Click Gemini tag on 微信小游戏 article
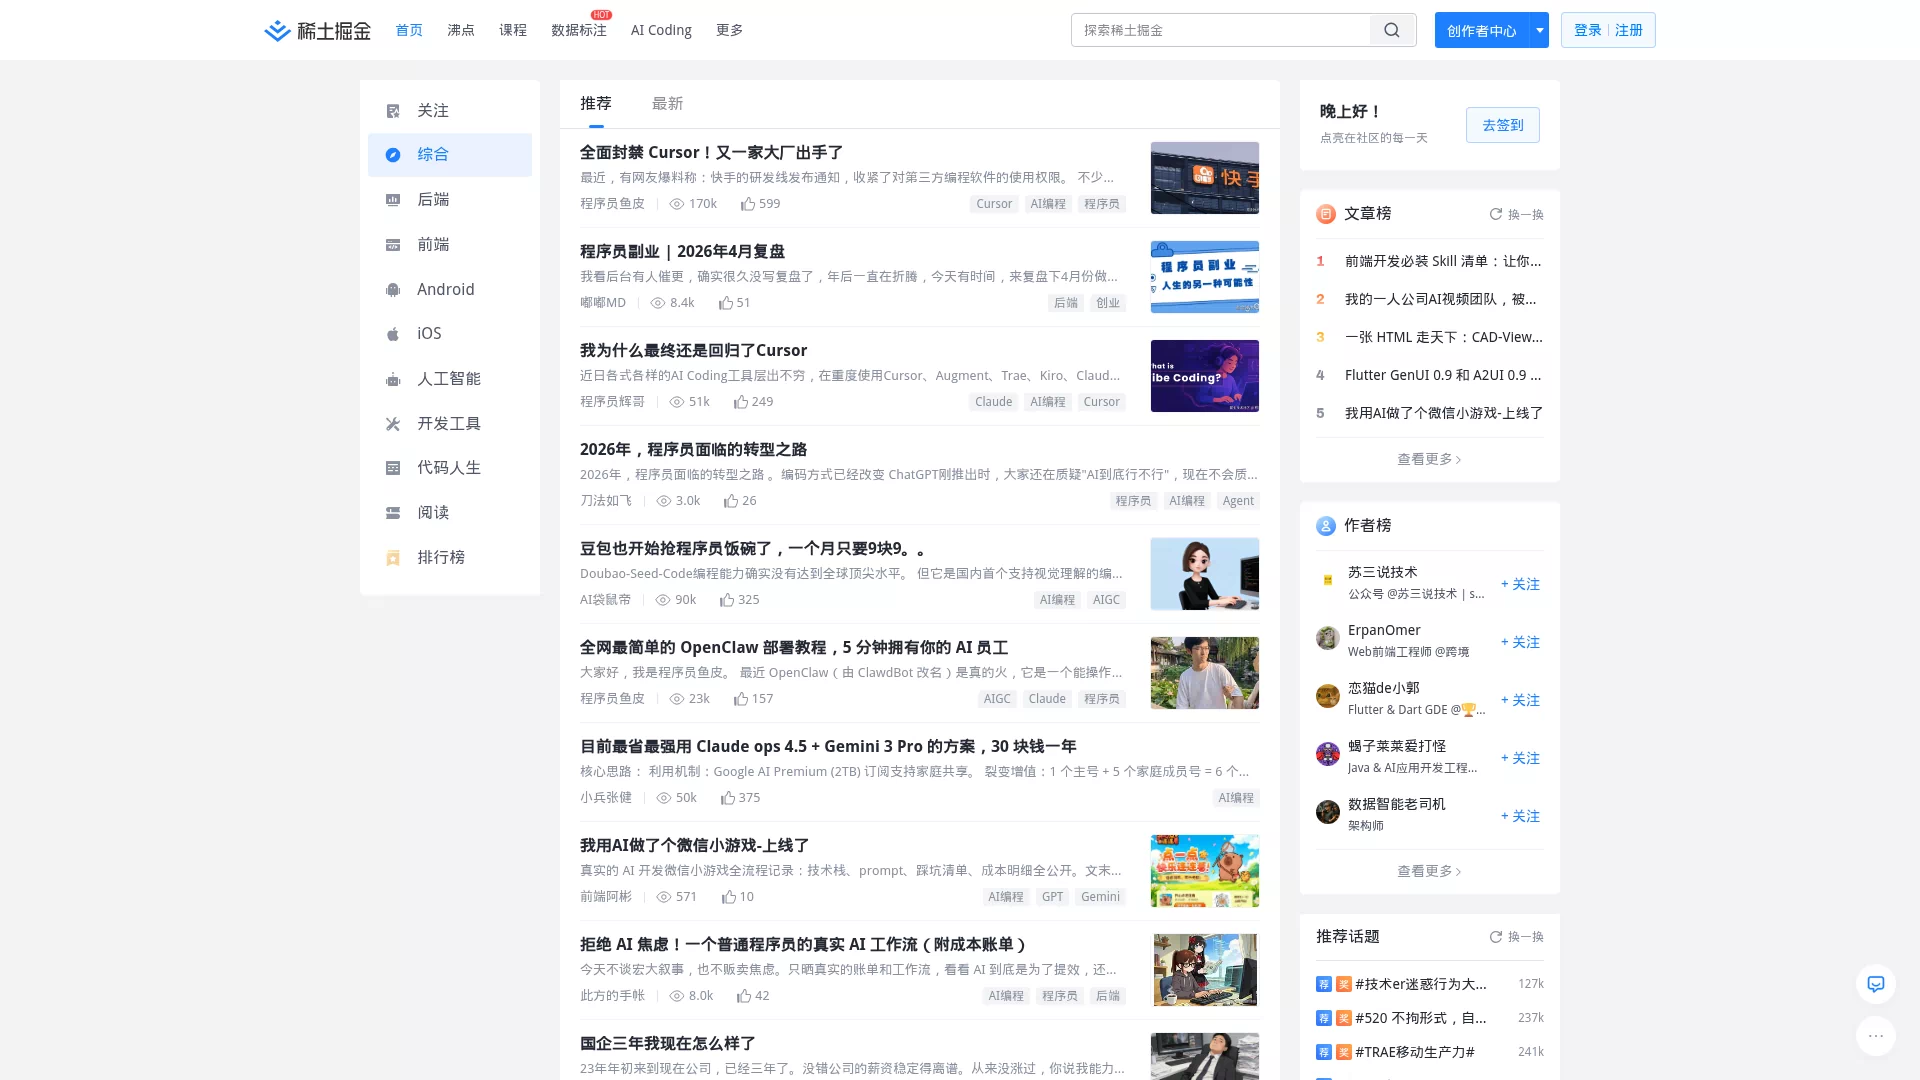 tap(1100, 897)
